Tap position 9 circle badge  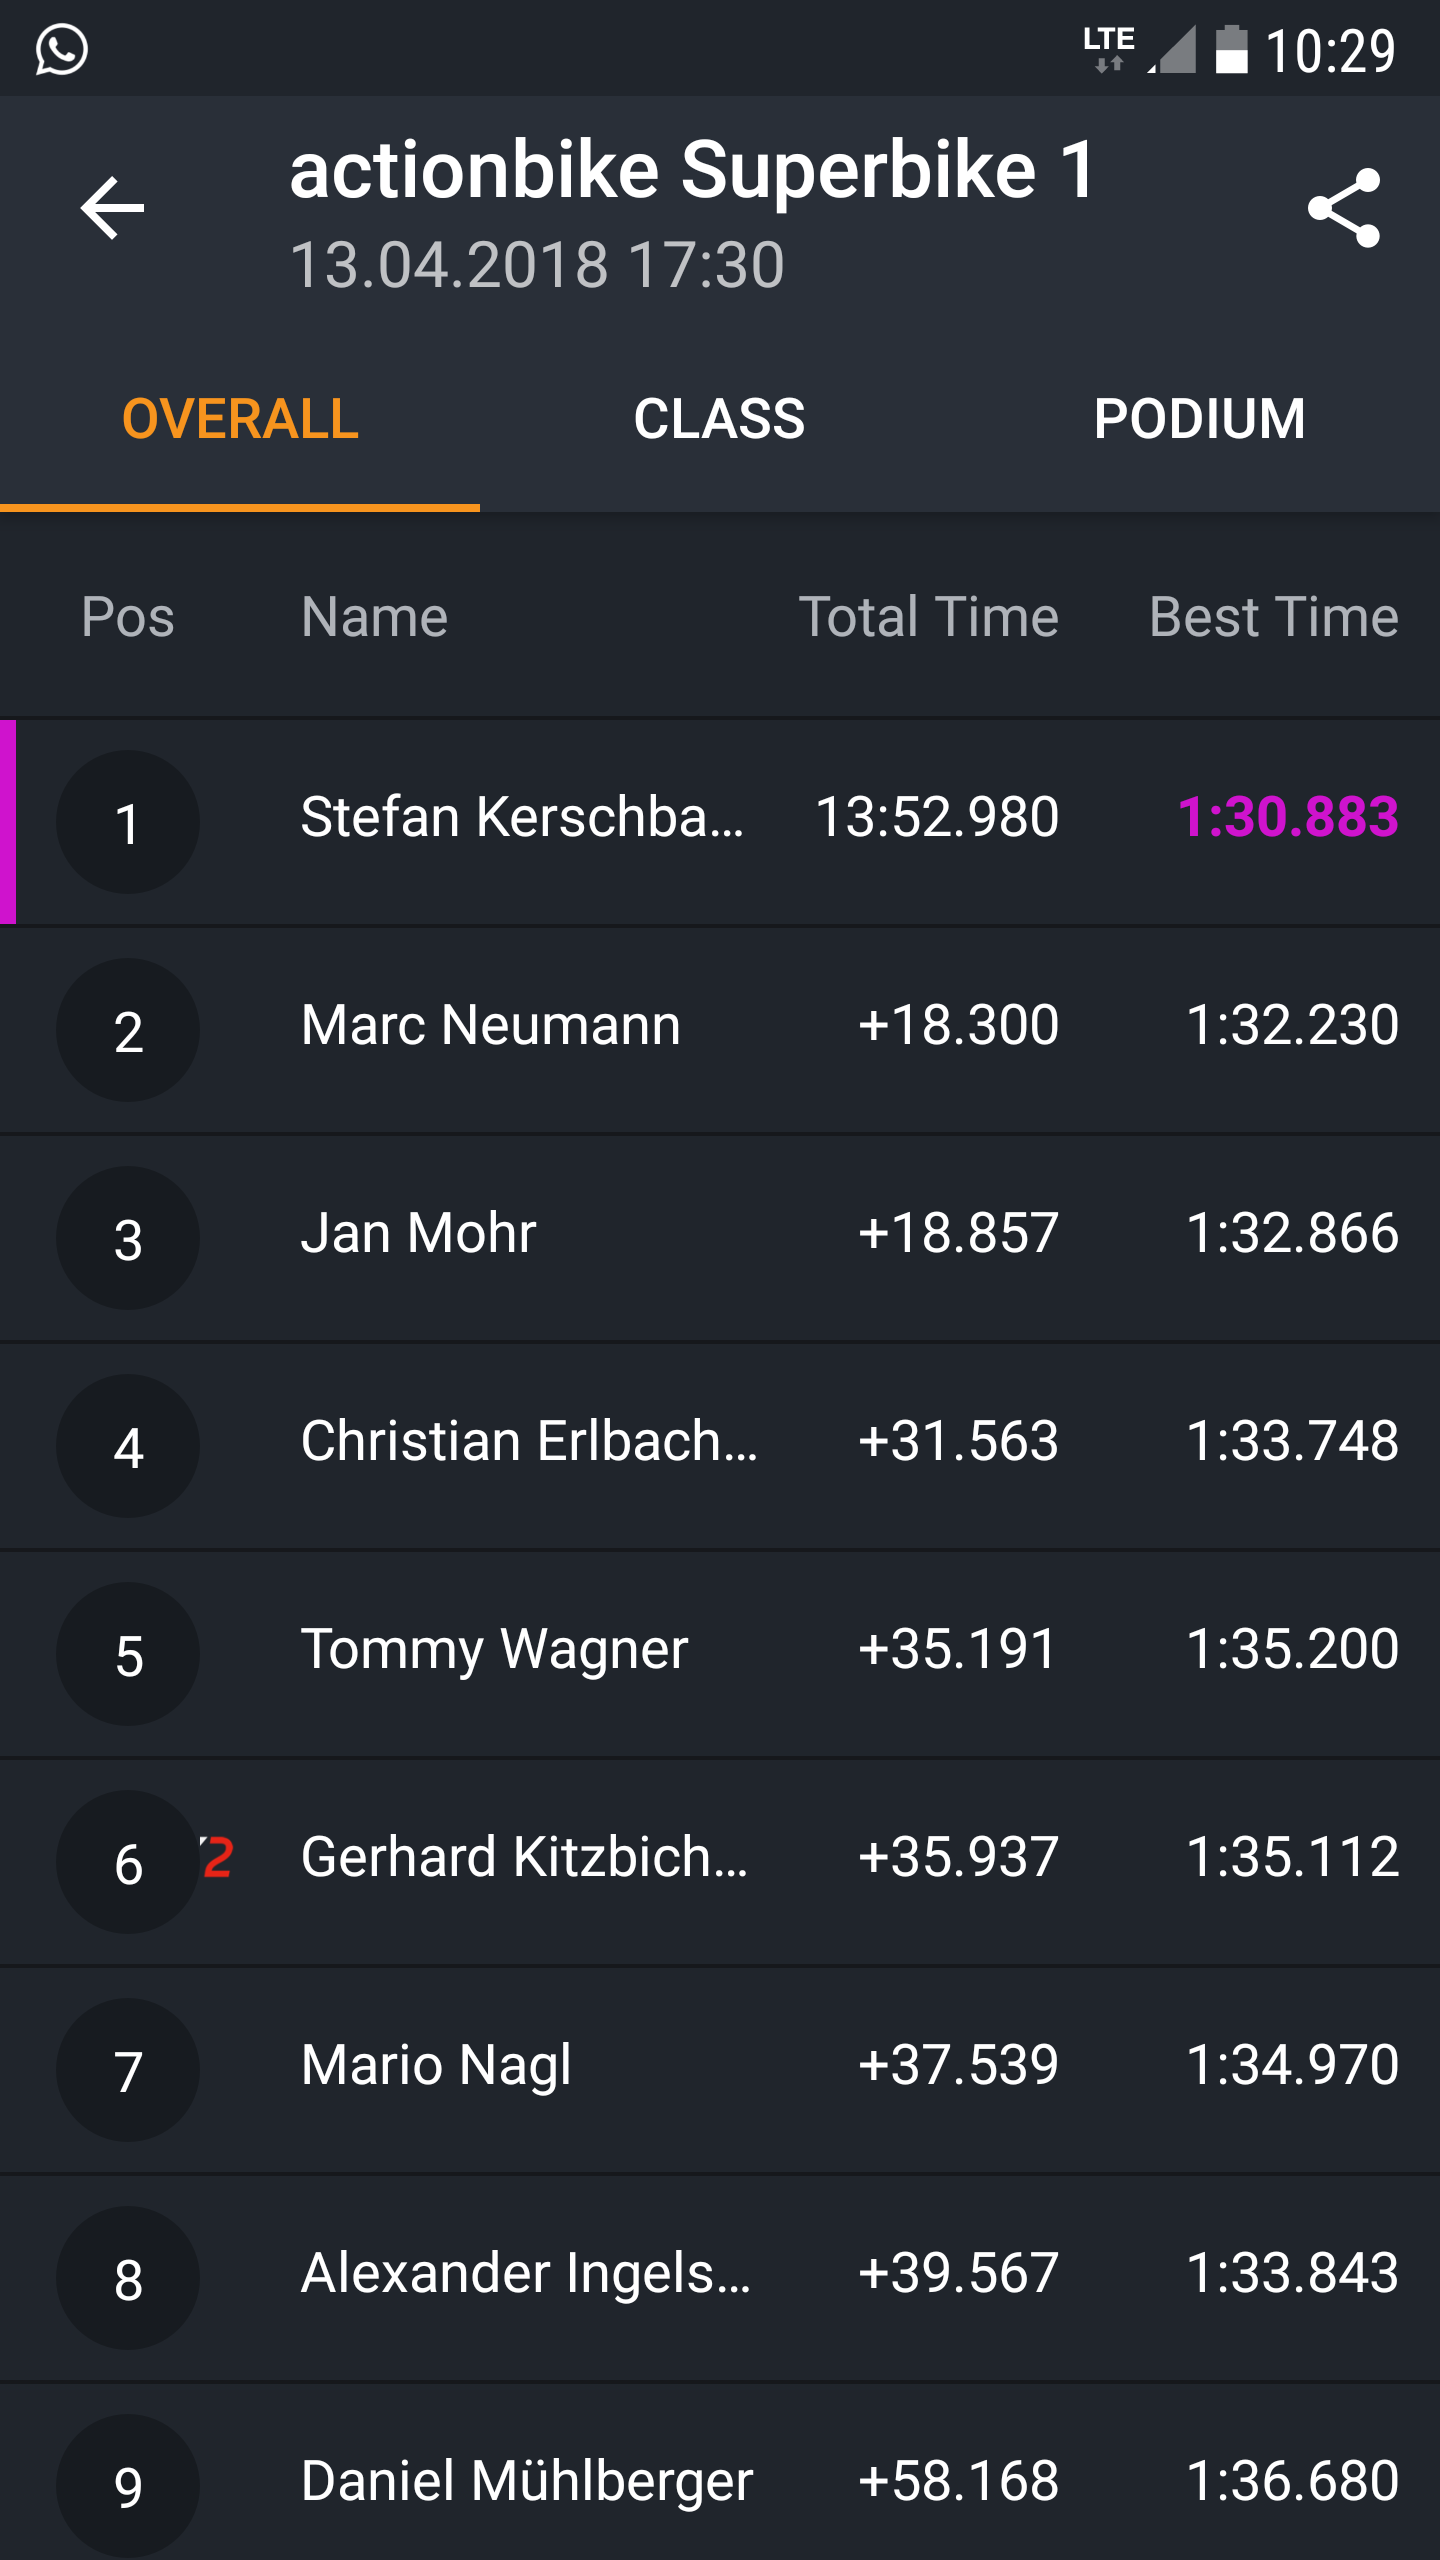[x=128, y=2486]
